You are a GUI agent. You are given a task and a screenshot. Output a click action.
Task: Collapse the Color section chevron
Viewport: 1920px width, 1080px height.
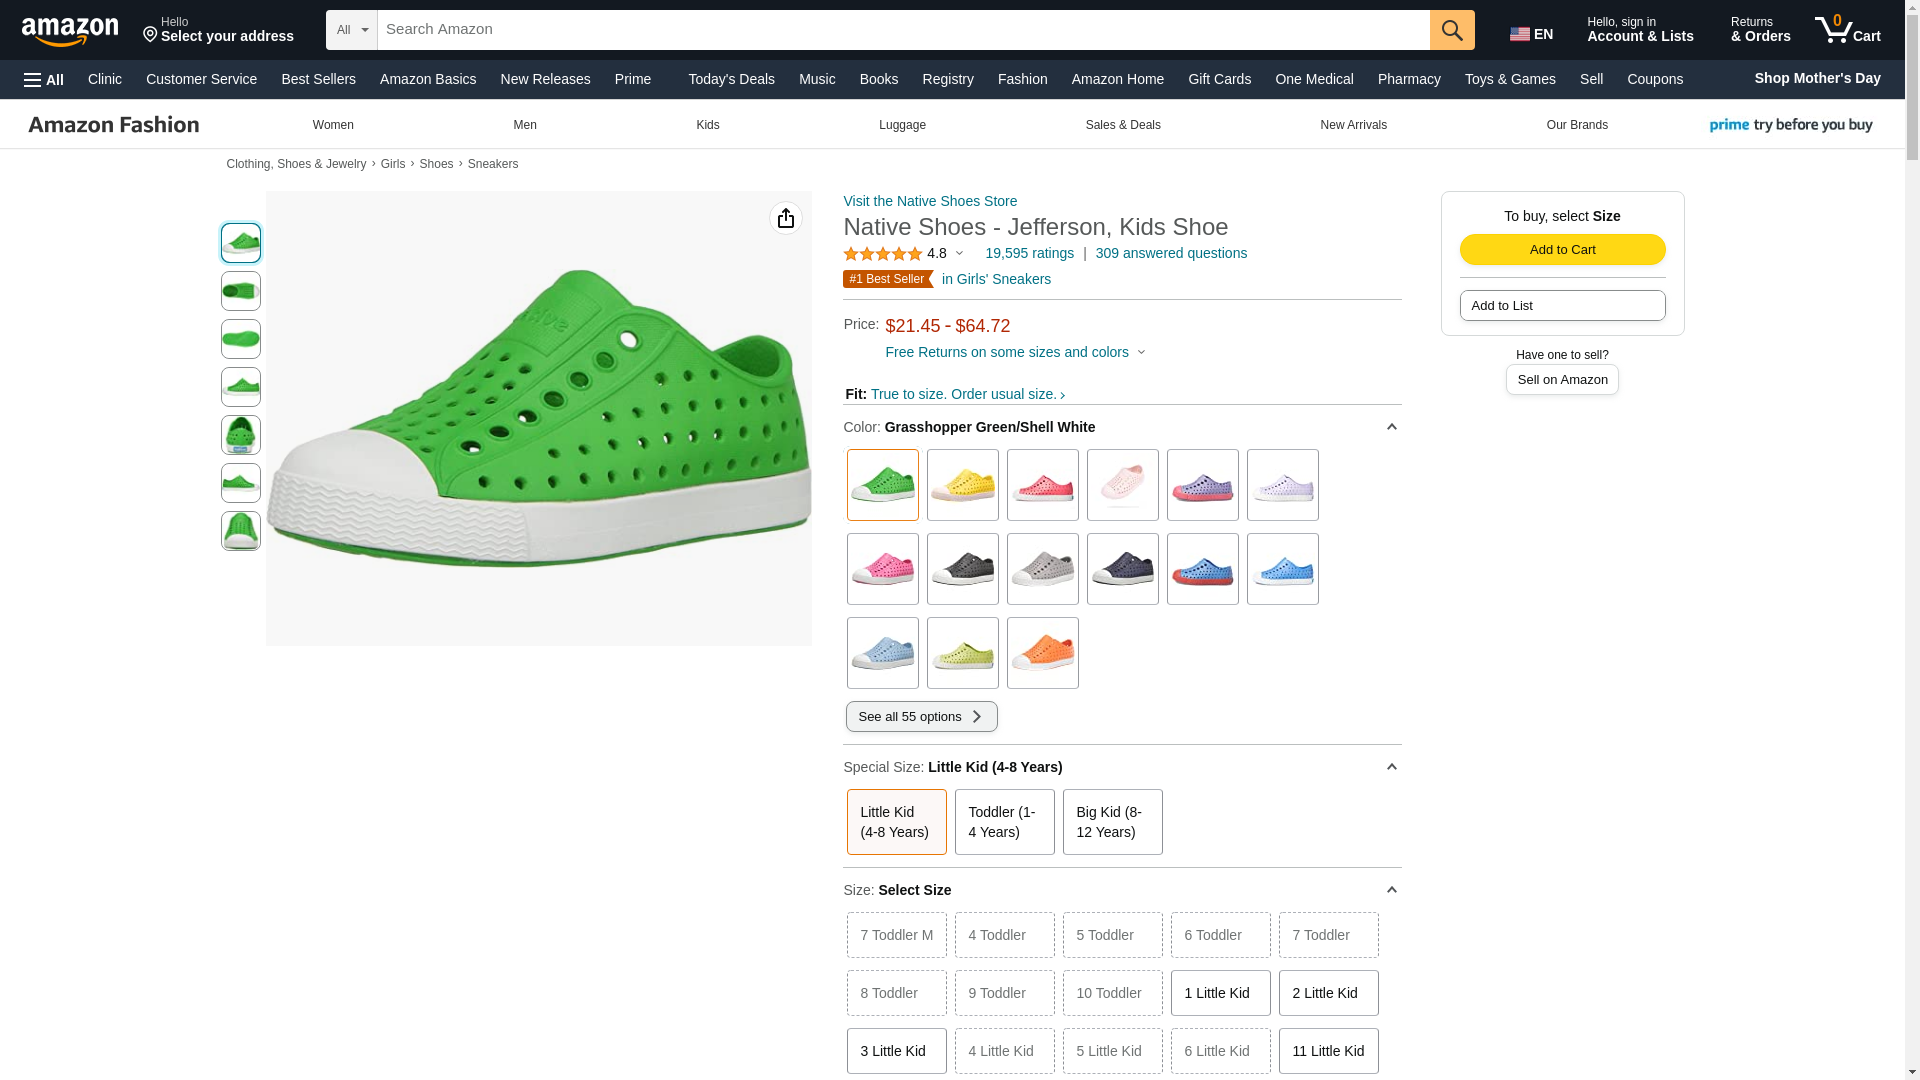click(x=1391, y=427)
